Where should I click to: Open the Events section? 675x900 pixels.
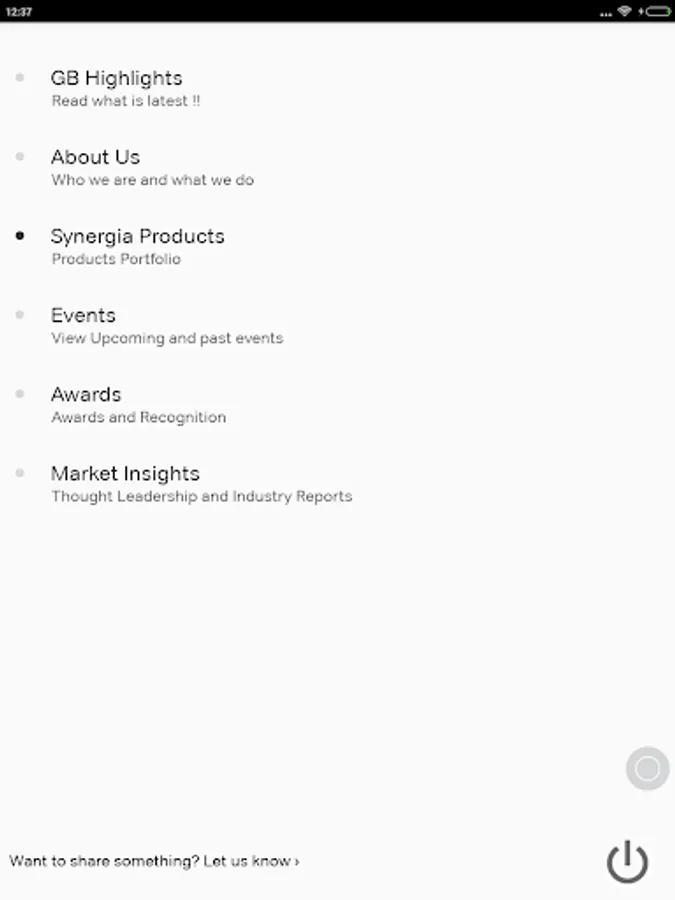[x=83, y=315]
